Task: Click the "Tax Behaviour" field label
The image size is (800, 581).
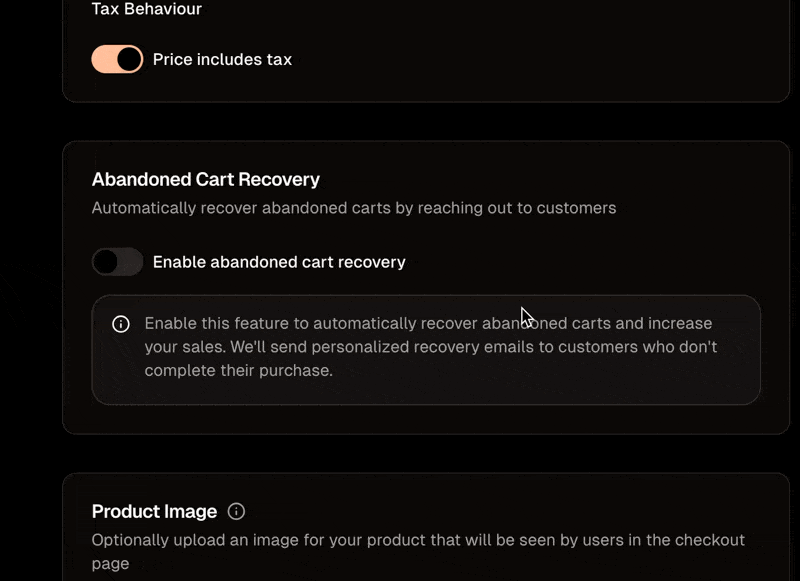Action: point(146,9)
